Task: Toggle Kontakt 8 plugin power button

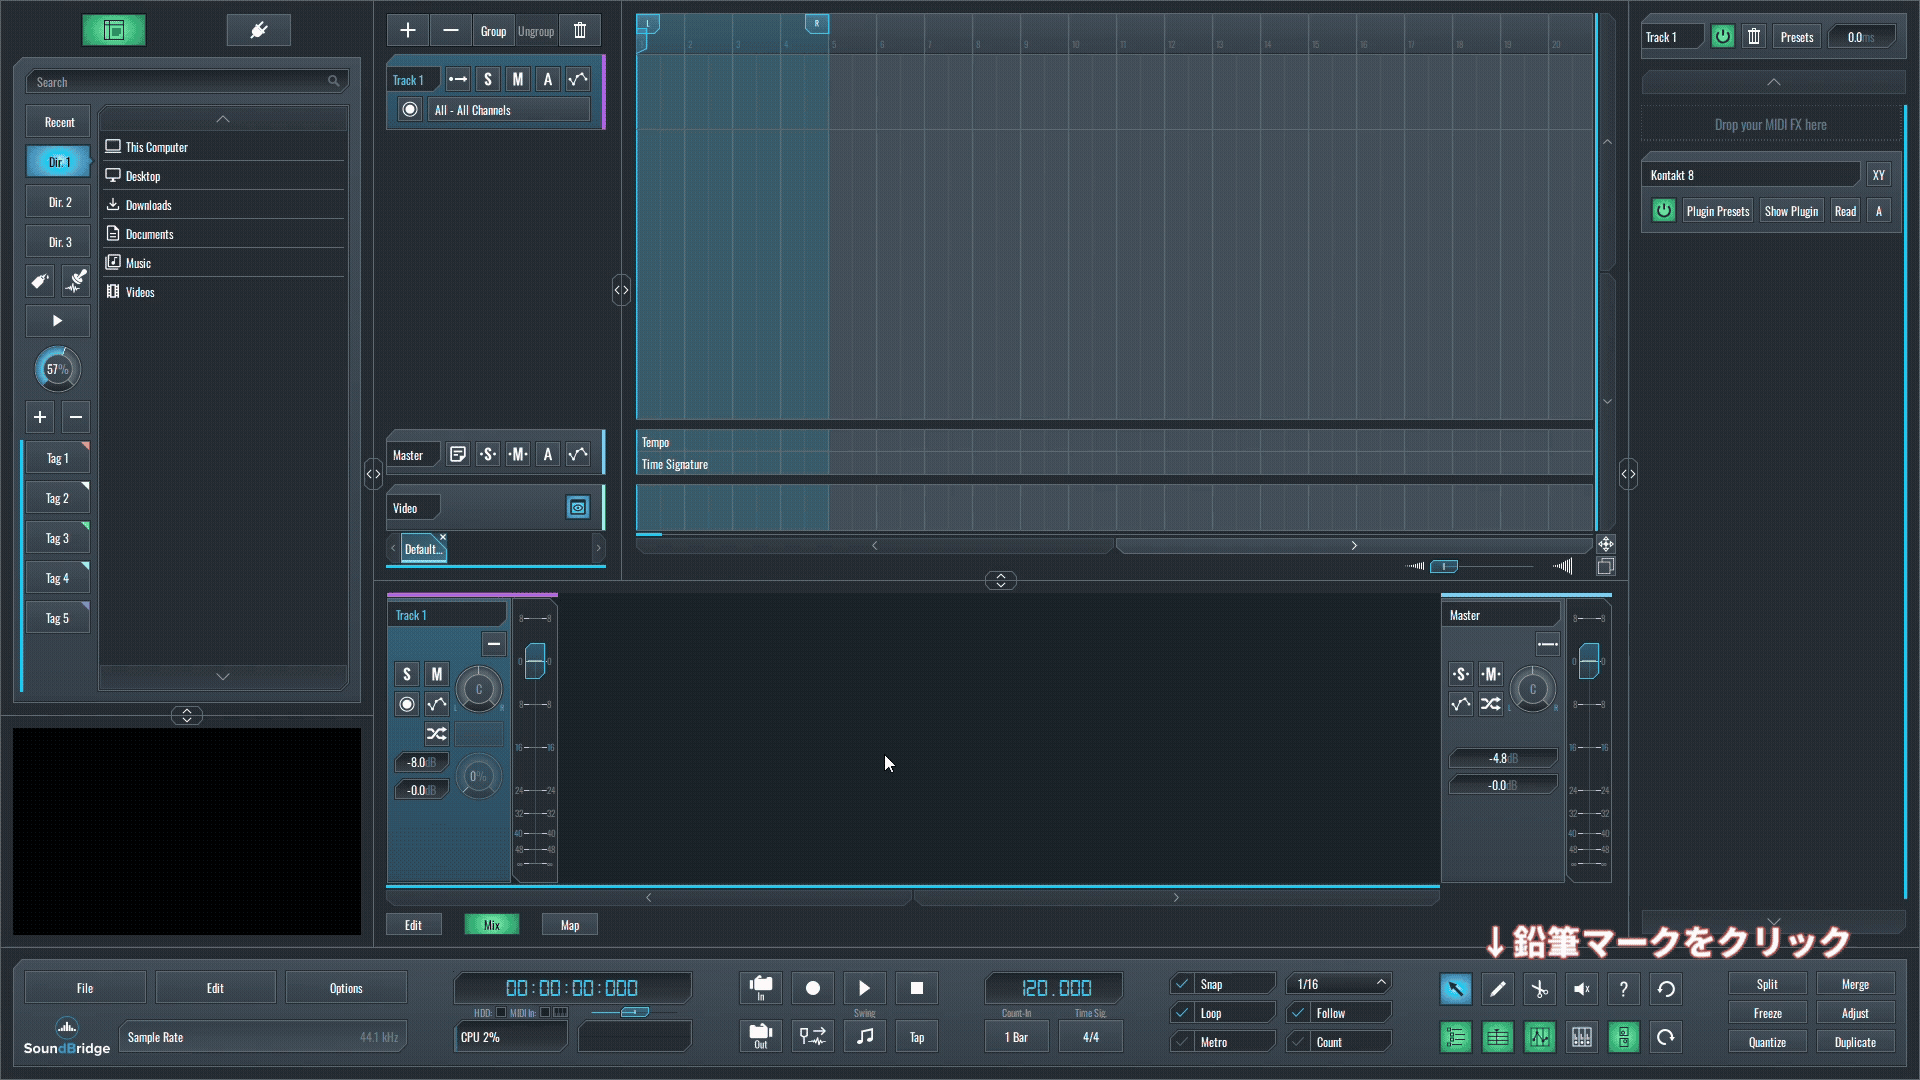Action: [x=1663, y=211]
